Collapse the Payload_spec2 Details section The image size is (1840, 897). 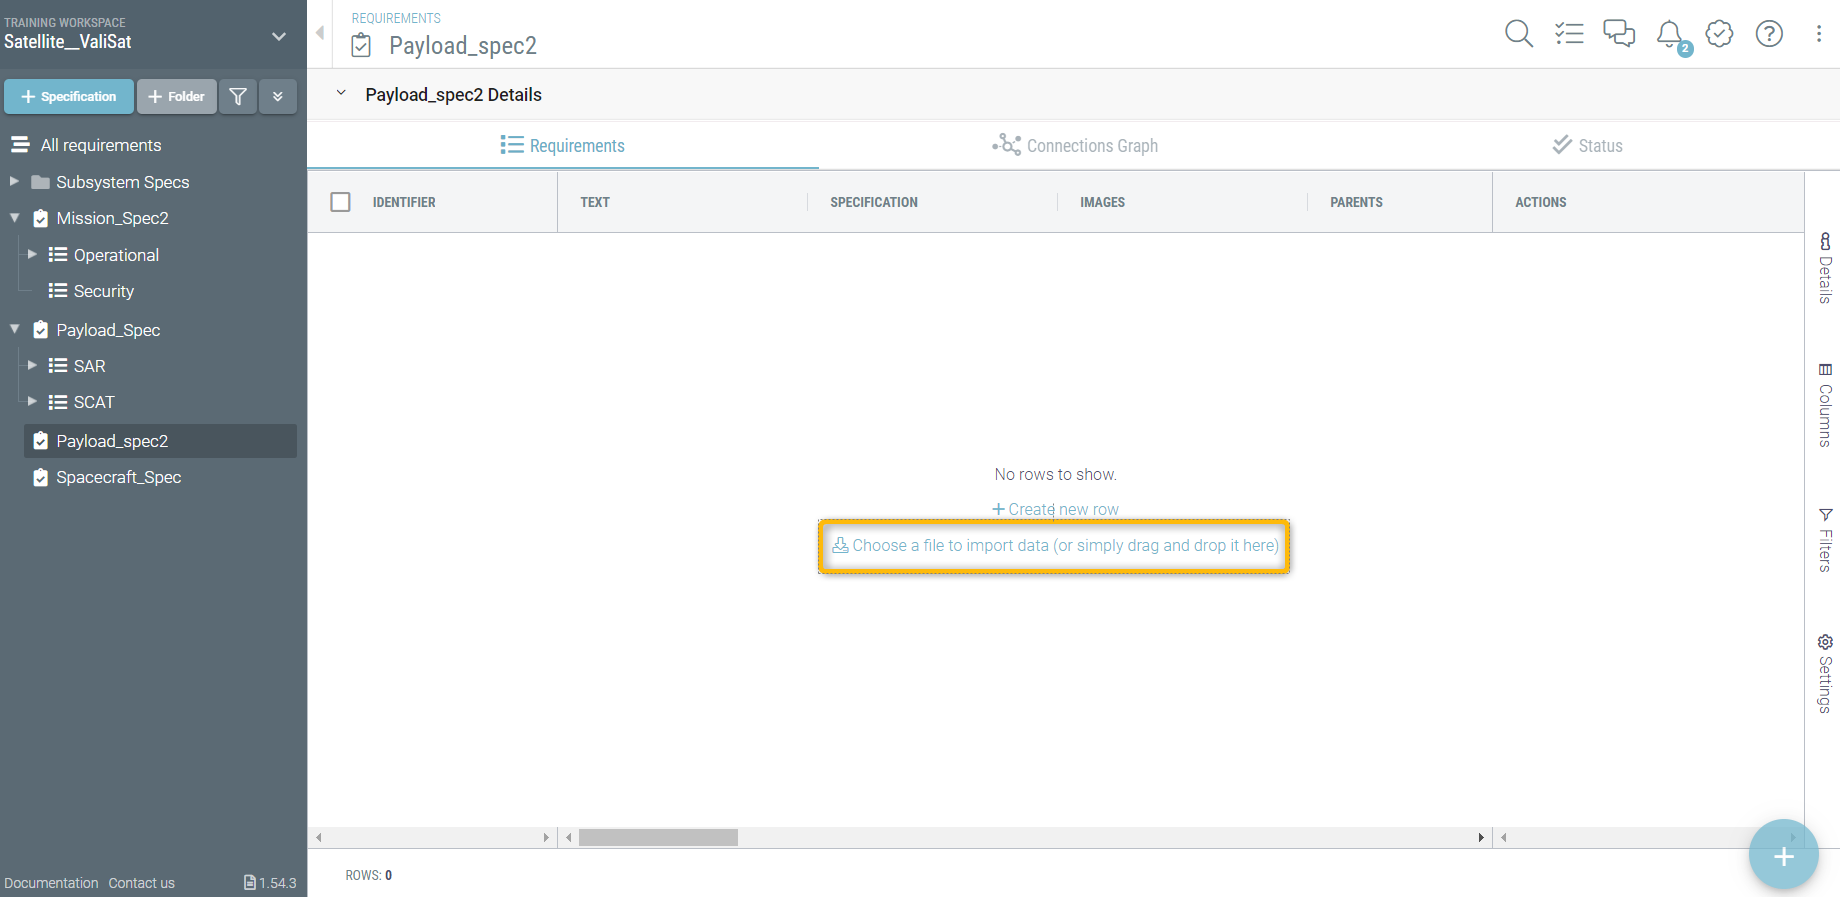(x=341, y=93)
